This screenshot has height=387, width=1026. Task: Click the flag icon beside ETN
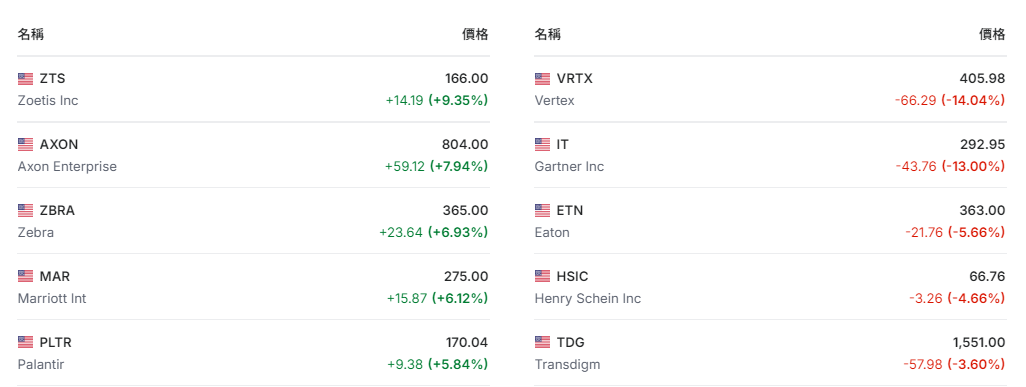(x=542, y=211)
